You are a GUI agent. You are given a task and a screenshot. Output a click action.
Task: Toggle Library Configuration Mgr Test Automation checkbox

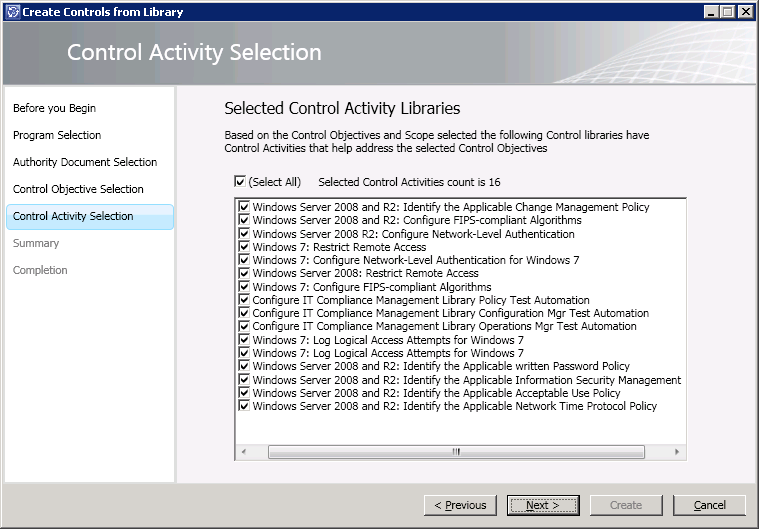pos(244,313)
